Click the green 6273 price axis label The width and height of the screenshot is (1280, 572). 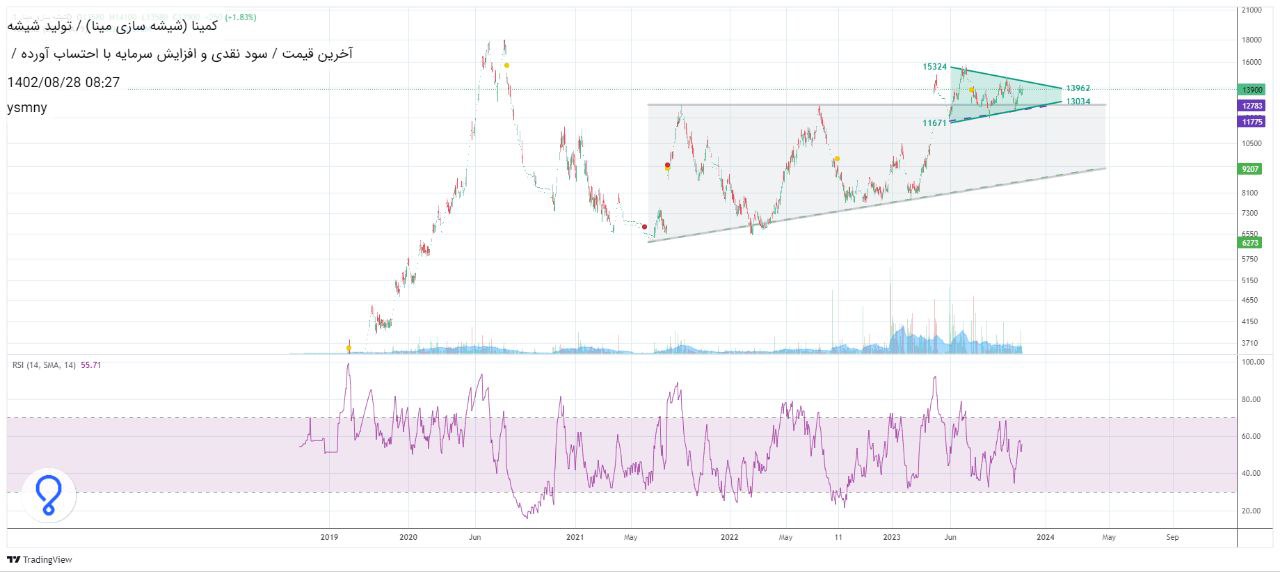tap(1251, 242)
